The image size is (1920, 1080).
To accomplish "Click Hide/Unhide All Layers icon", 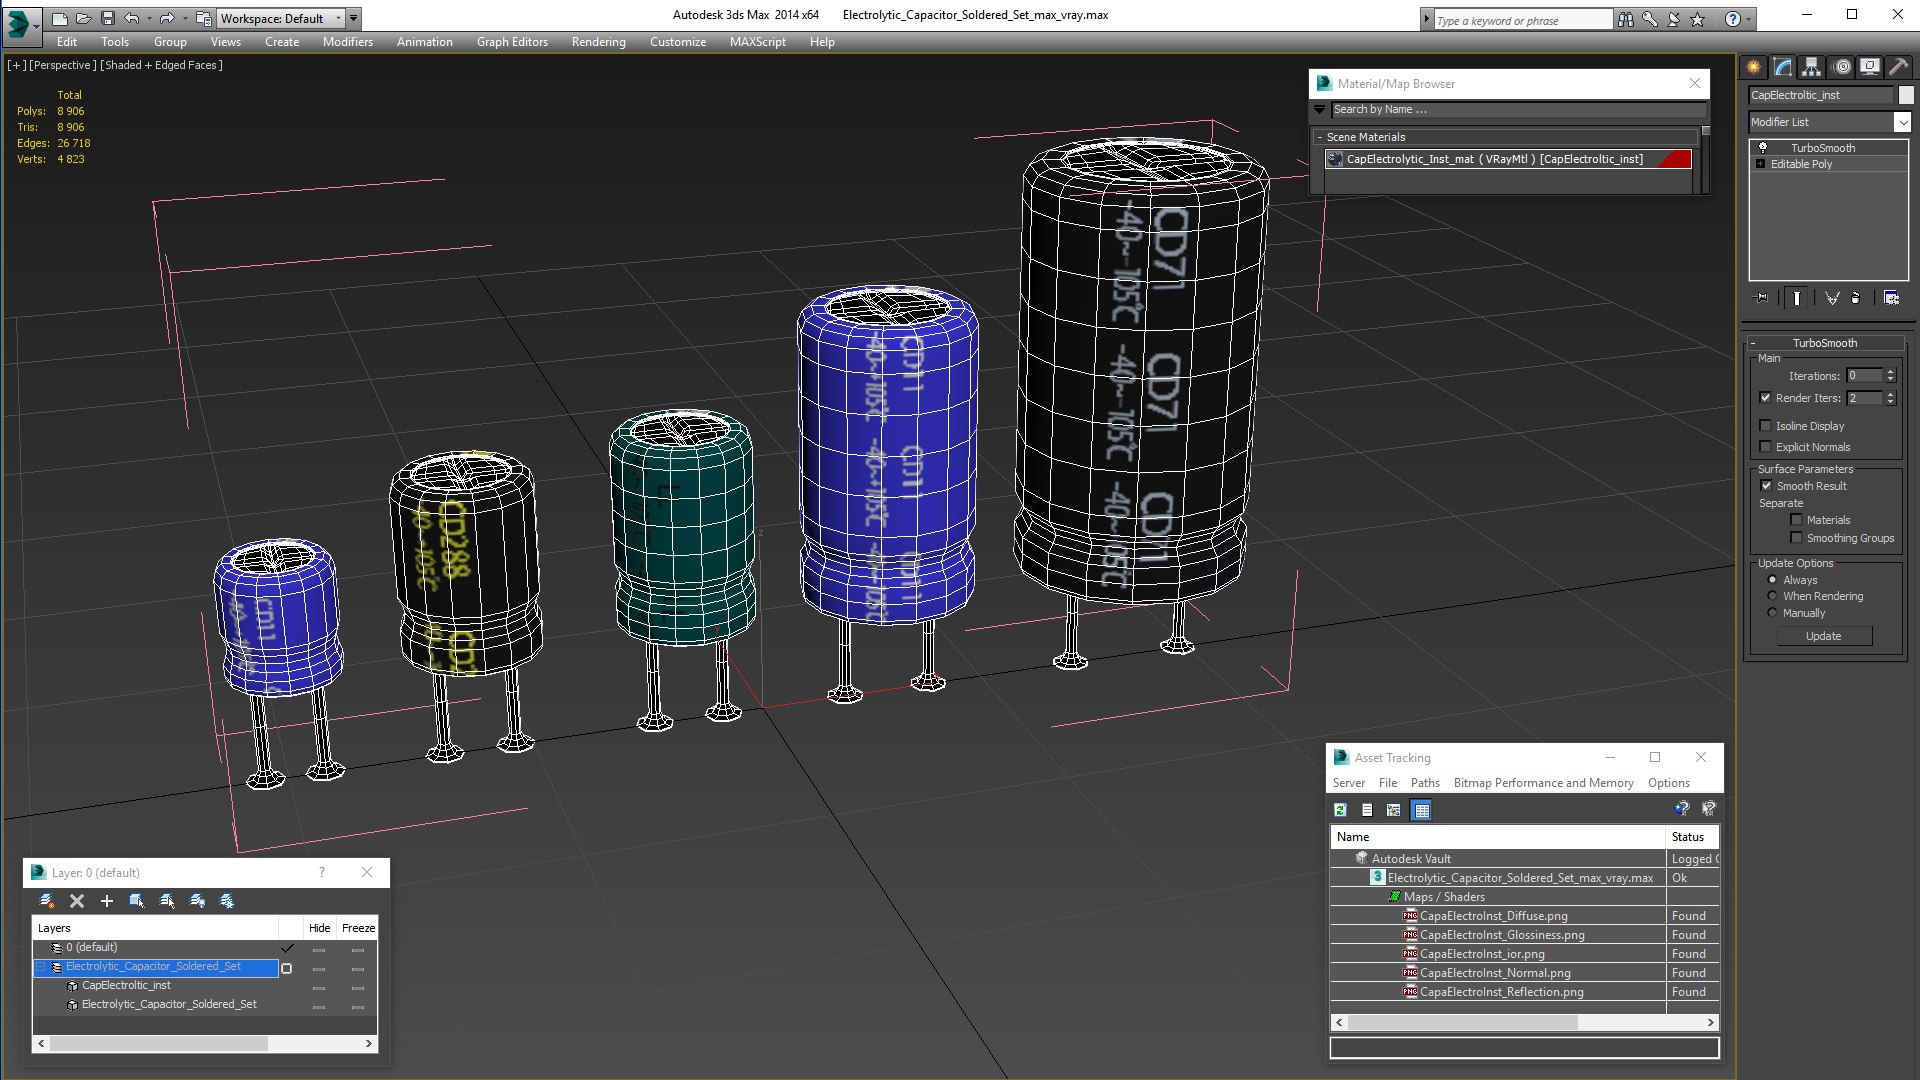I will [x=197, y=901].
